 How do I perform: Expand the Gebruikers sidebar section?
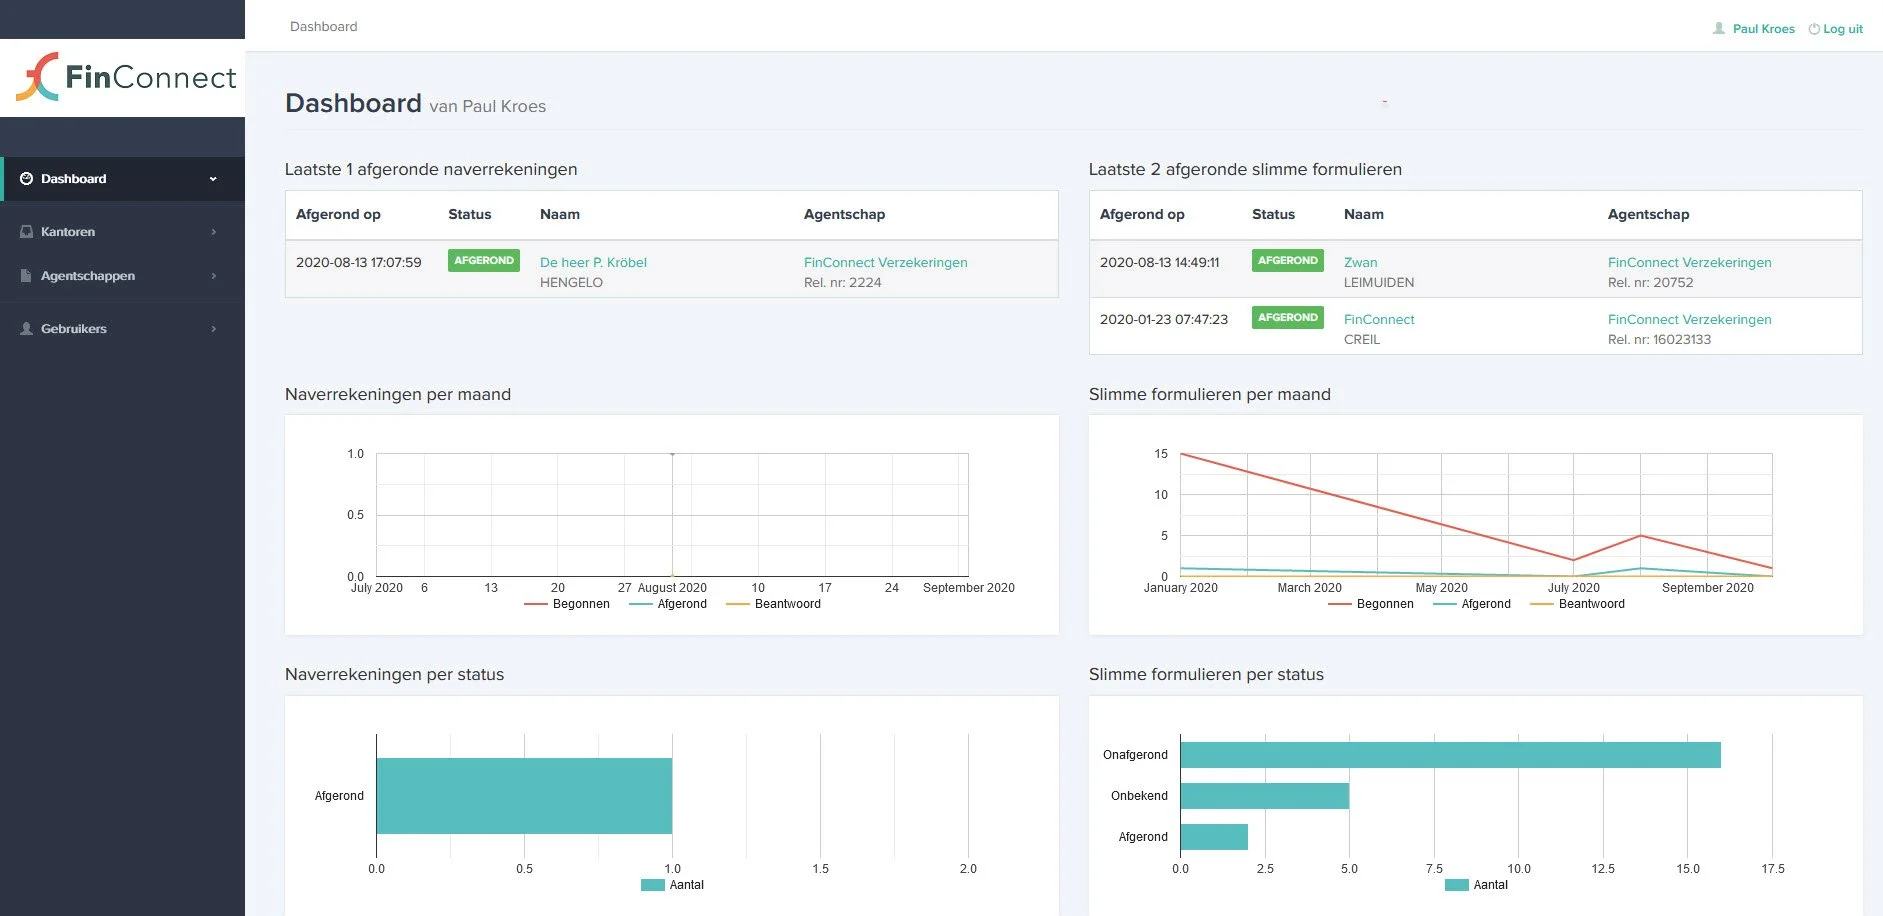pyautogui.click(x=122, y=328)
